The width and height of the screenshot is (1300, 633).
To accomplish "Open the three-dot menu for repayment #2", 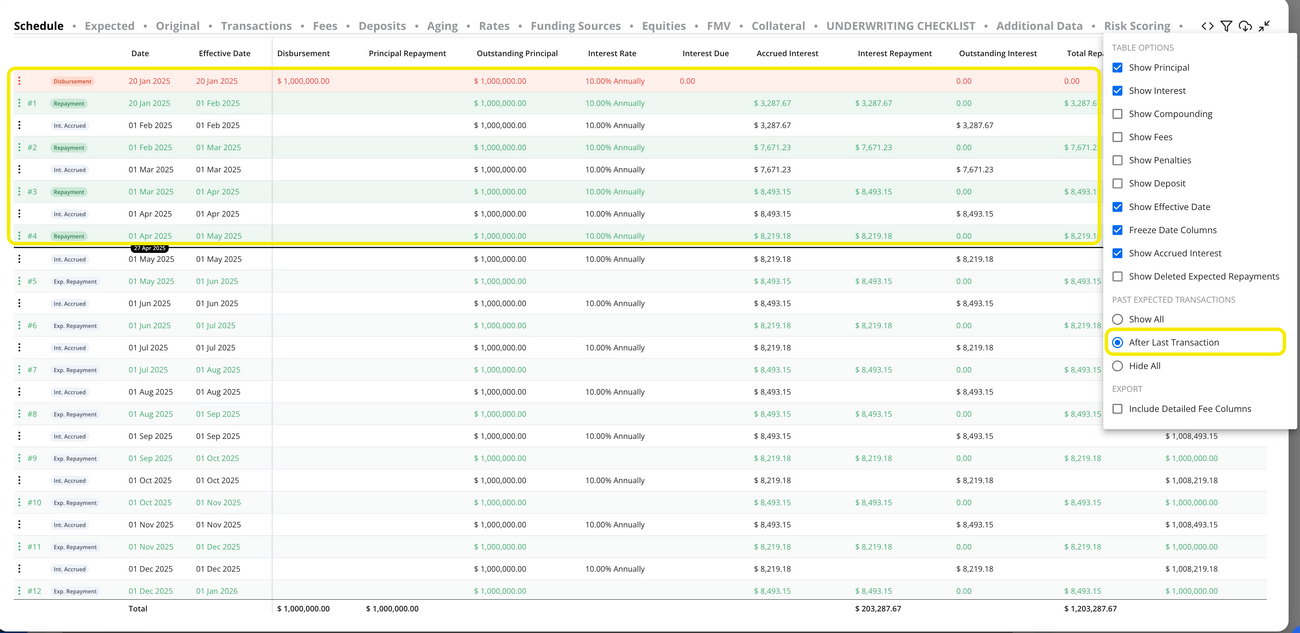I will [19, 147].
